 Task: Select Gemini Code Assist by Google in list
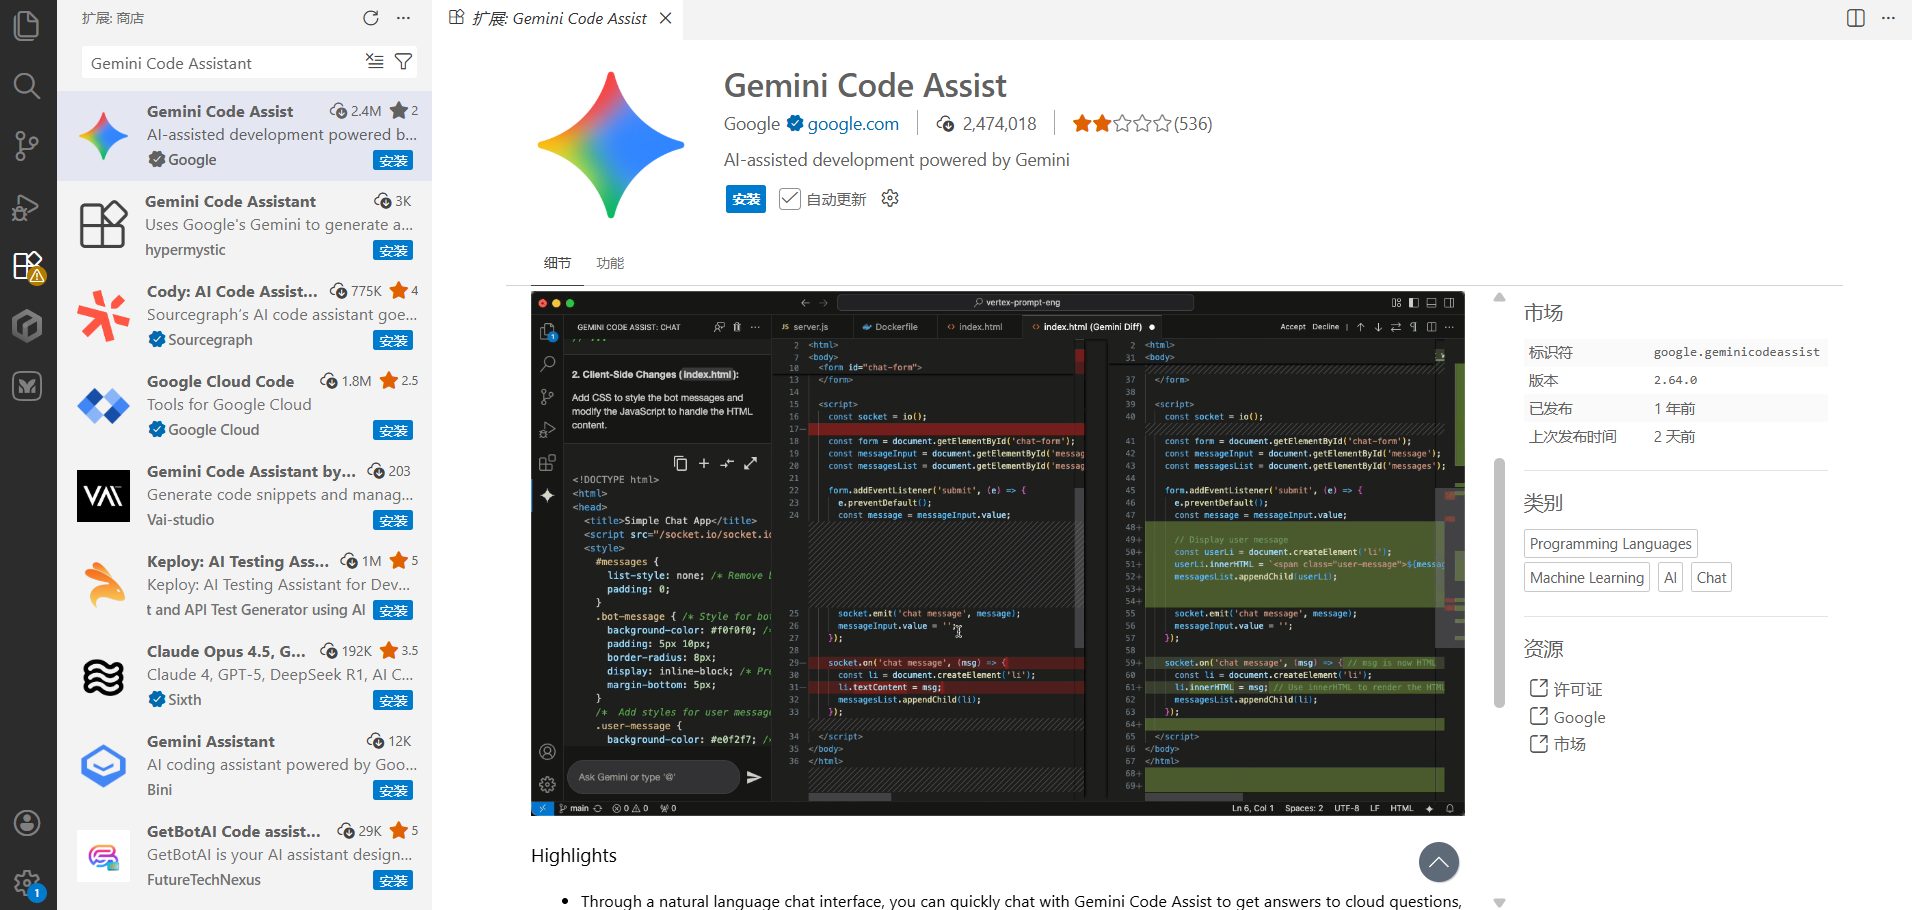(245, 136)
